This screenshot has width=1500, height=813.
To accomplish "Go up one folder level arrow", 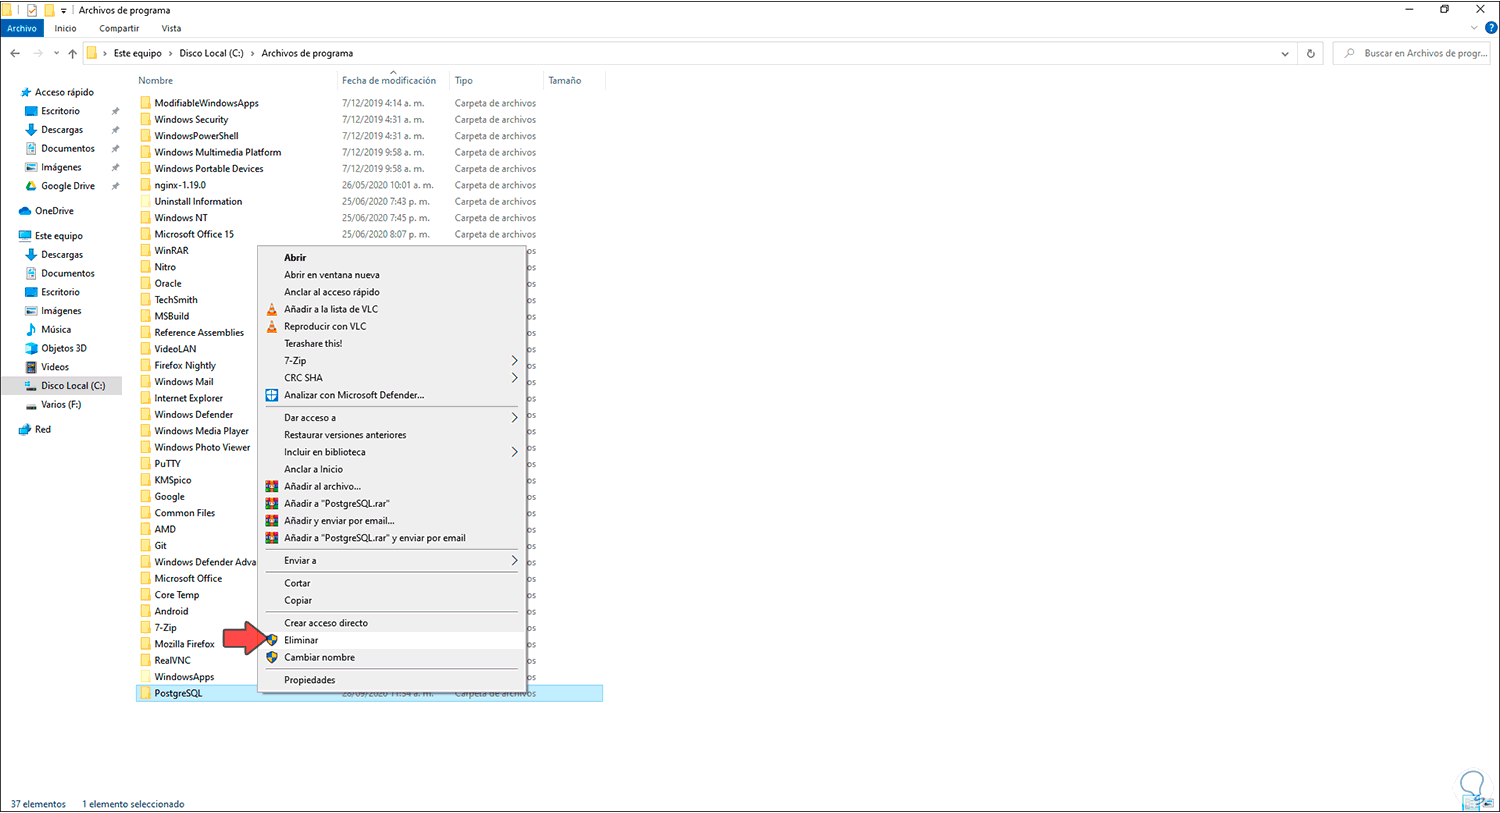I will (72, 53).
